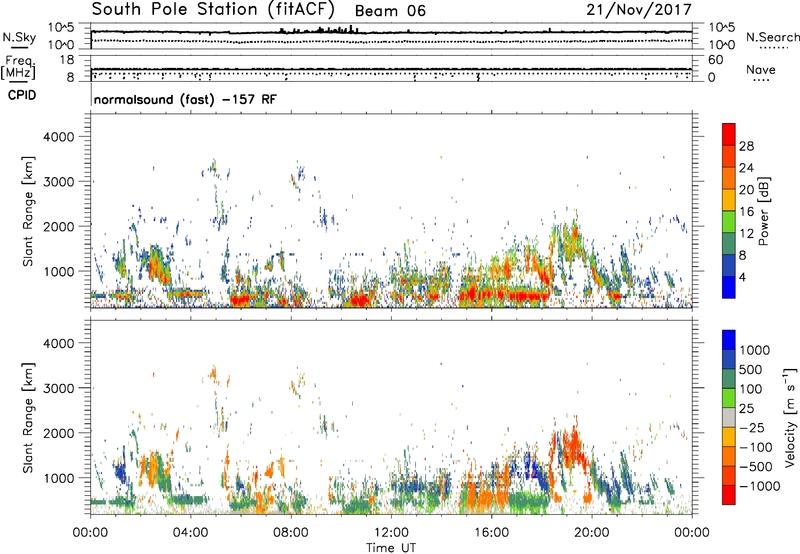The image size is (800, 554).
Task: Click 'normalsound (fast) -157 RF' text
Action: click(x=185, y=99)
